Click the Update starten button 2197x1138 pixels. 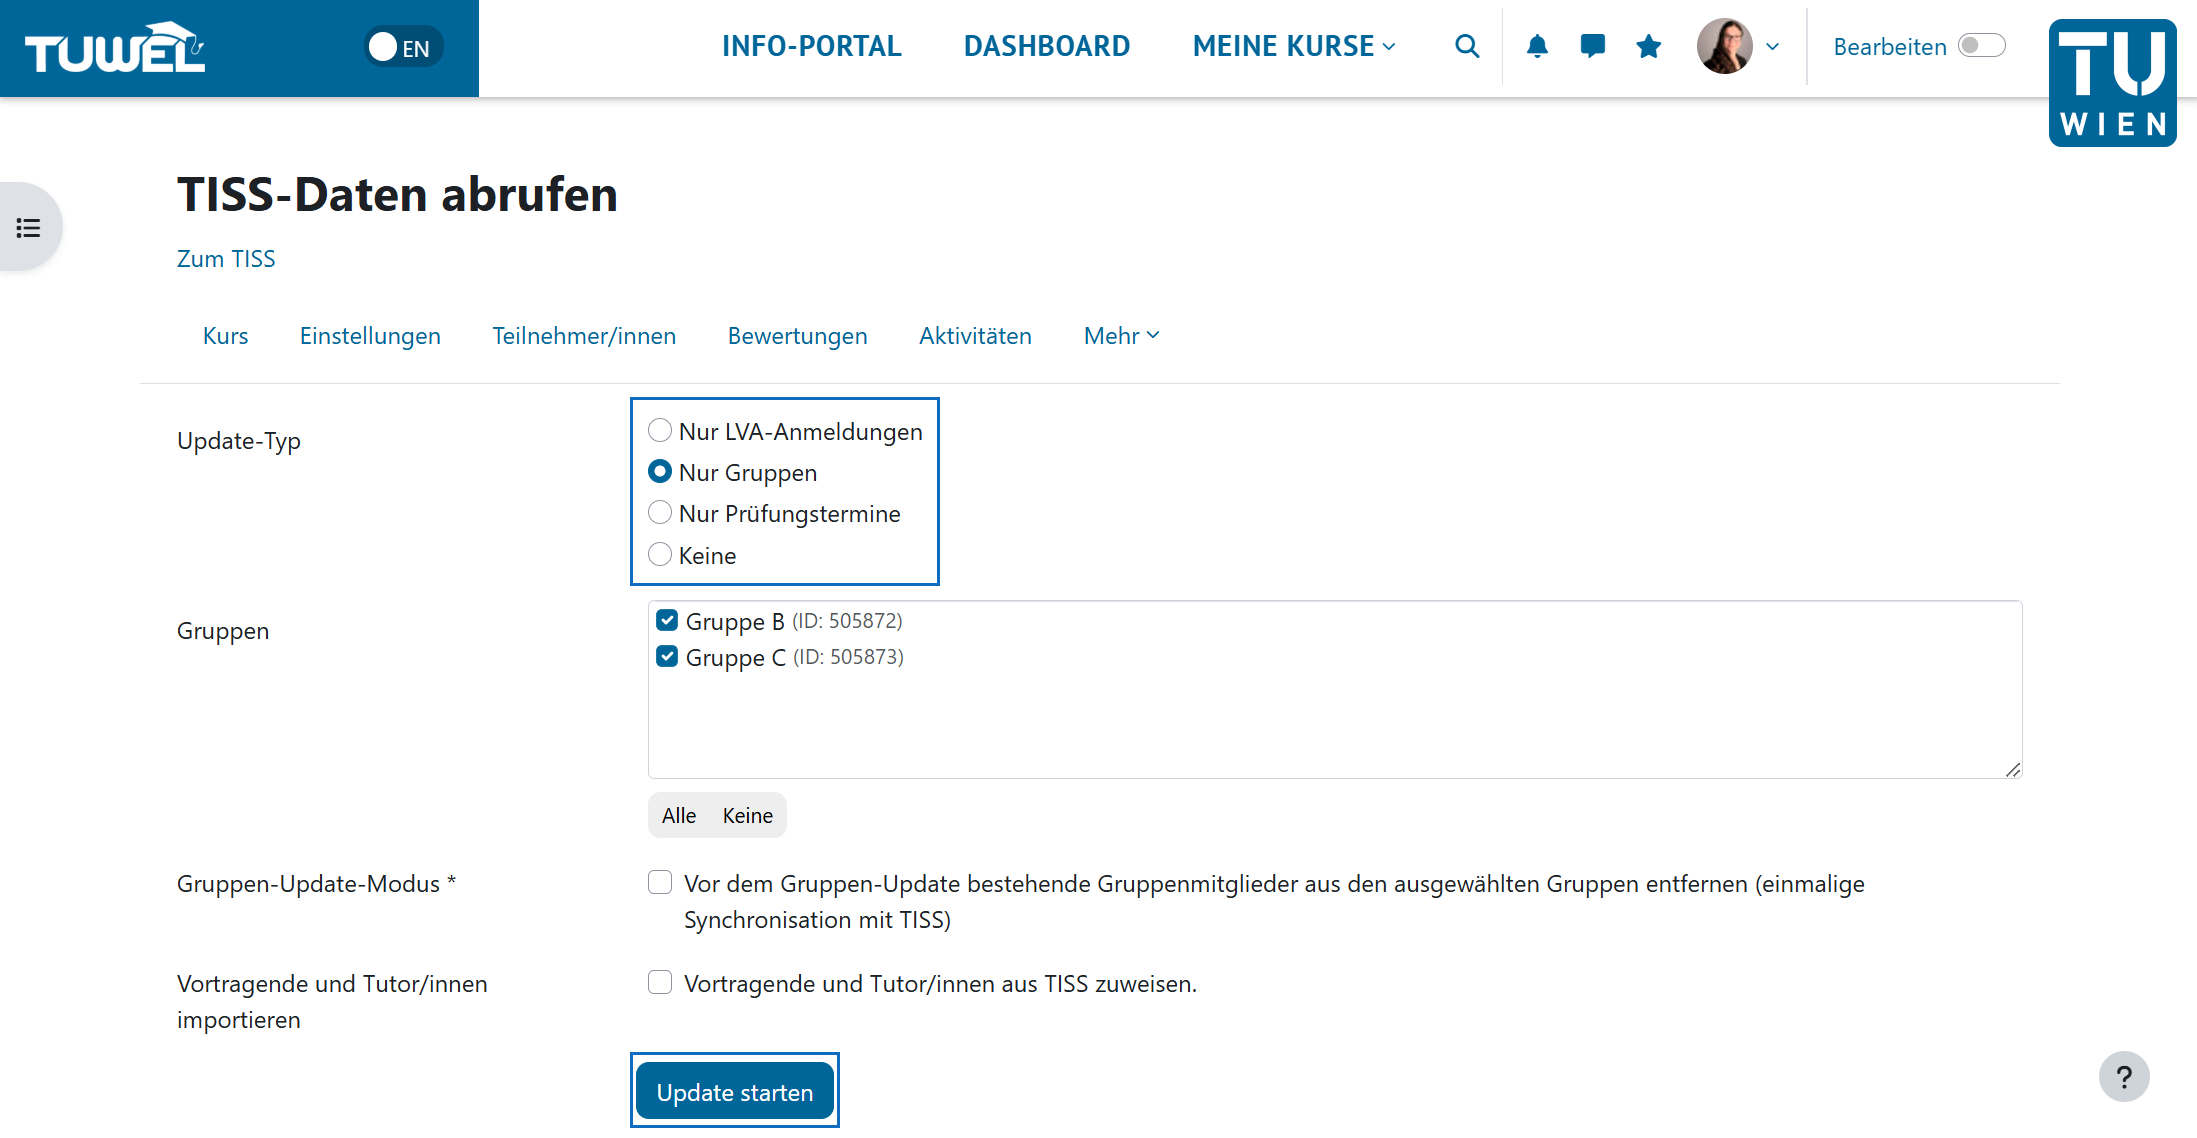pyautogui.click(x=735, y=1091)
